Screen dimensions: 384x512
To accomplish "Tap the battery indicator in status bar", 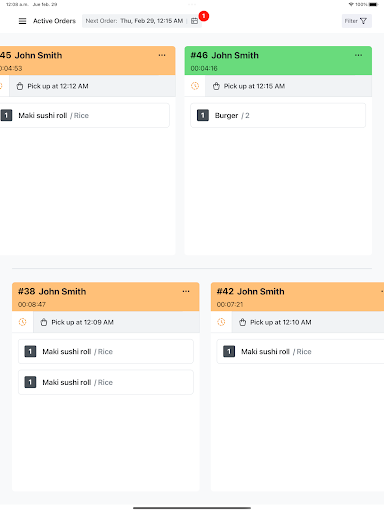I will [374, 4].
